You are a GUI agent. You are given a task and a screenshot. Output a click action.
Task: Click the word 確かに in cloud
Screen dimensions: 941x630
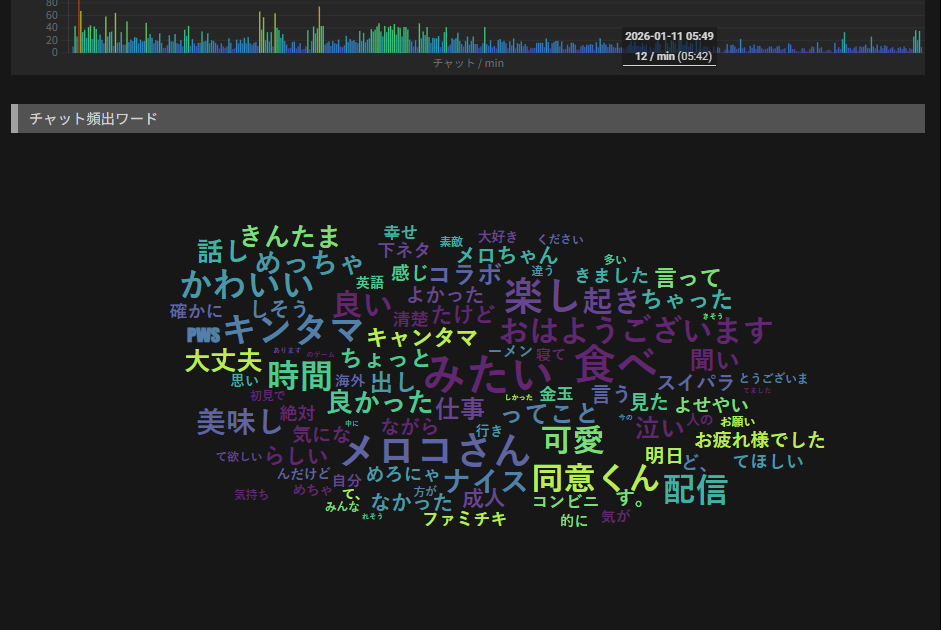coord(196,311)
